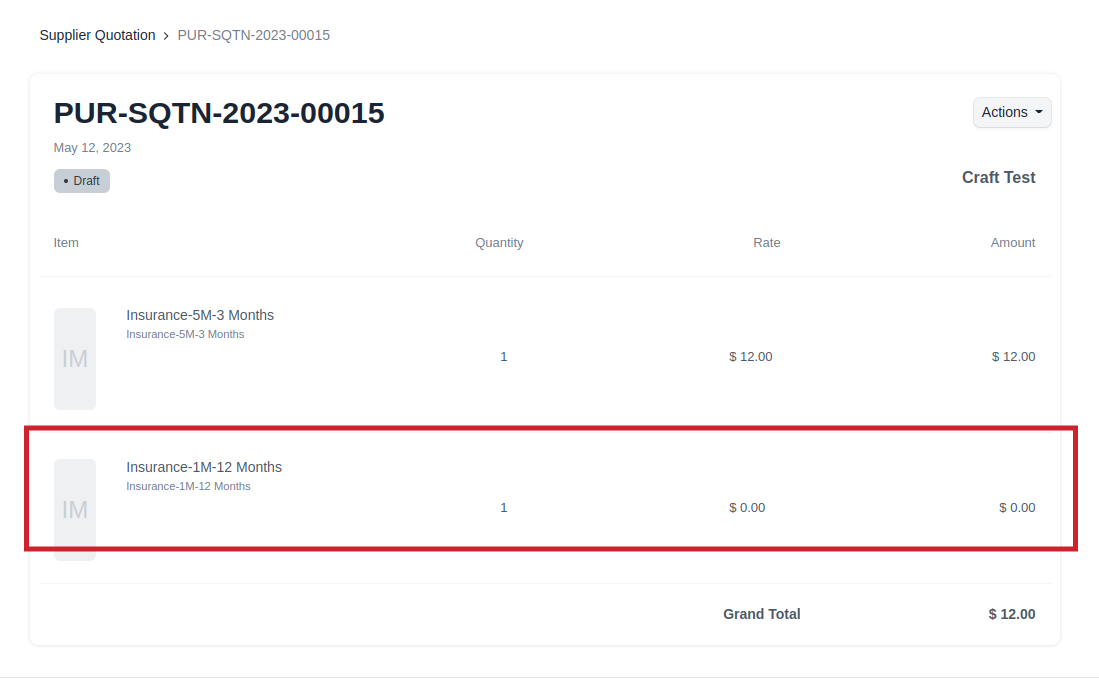The width and height of the screenshot is (1099, 684).
Task: Open the Craft Test supplier link
Action: click(x=998, y=177)
